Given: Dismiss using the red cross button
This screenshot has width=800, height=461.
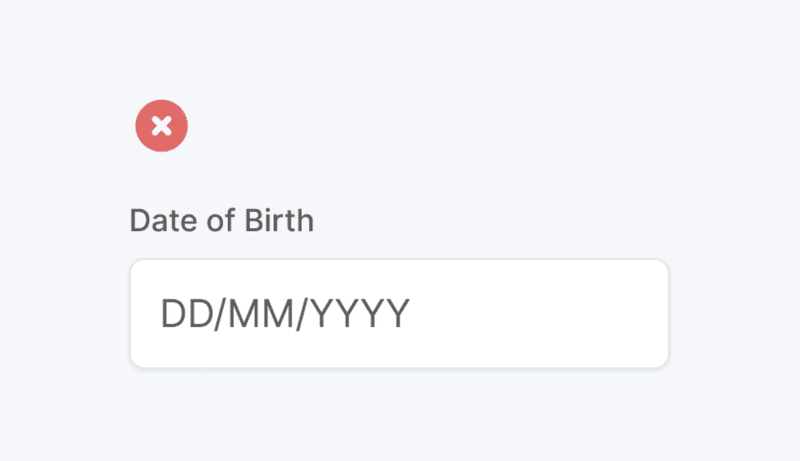Looking at the screenshot, I should point(161,125).
